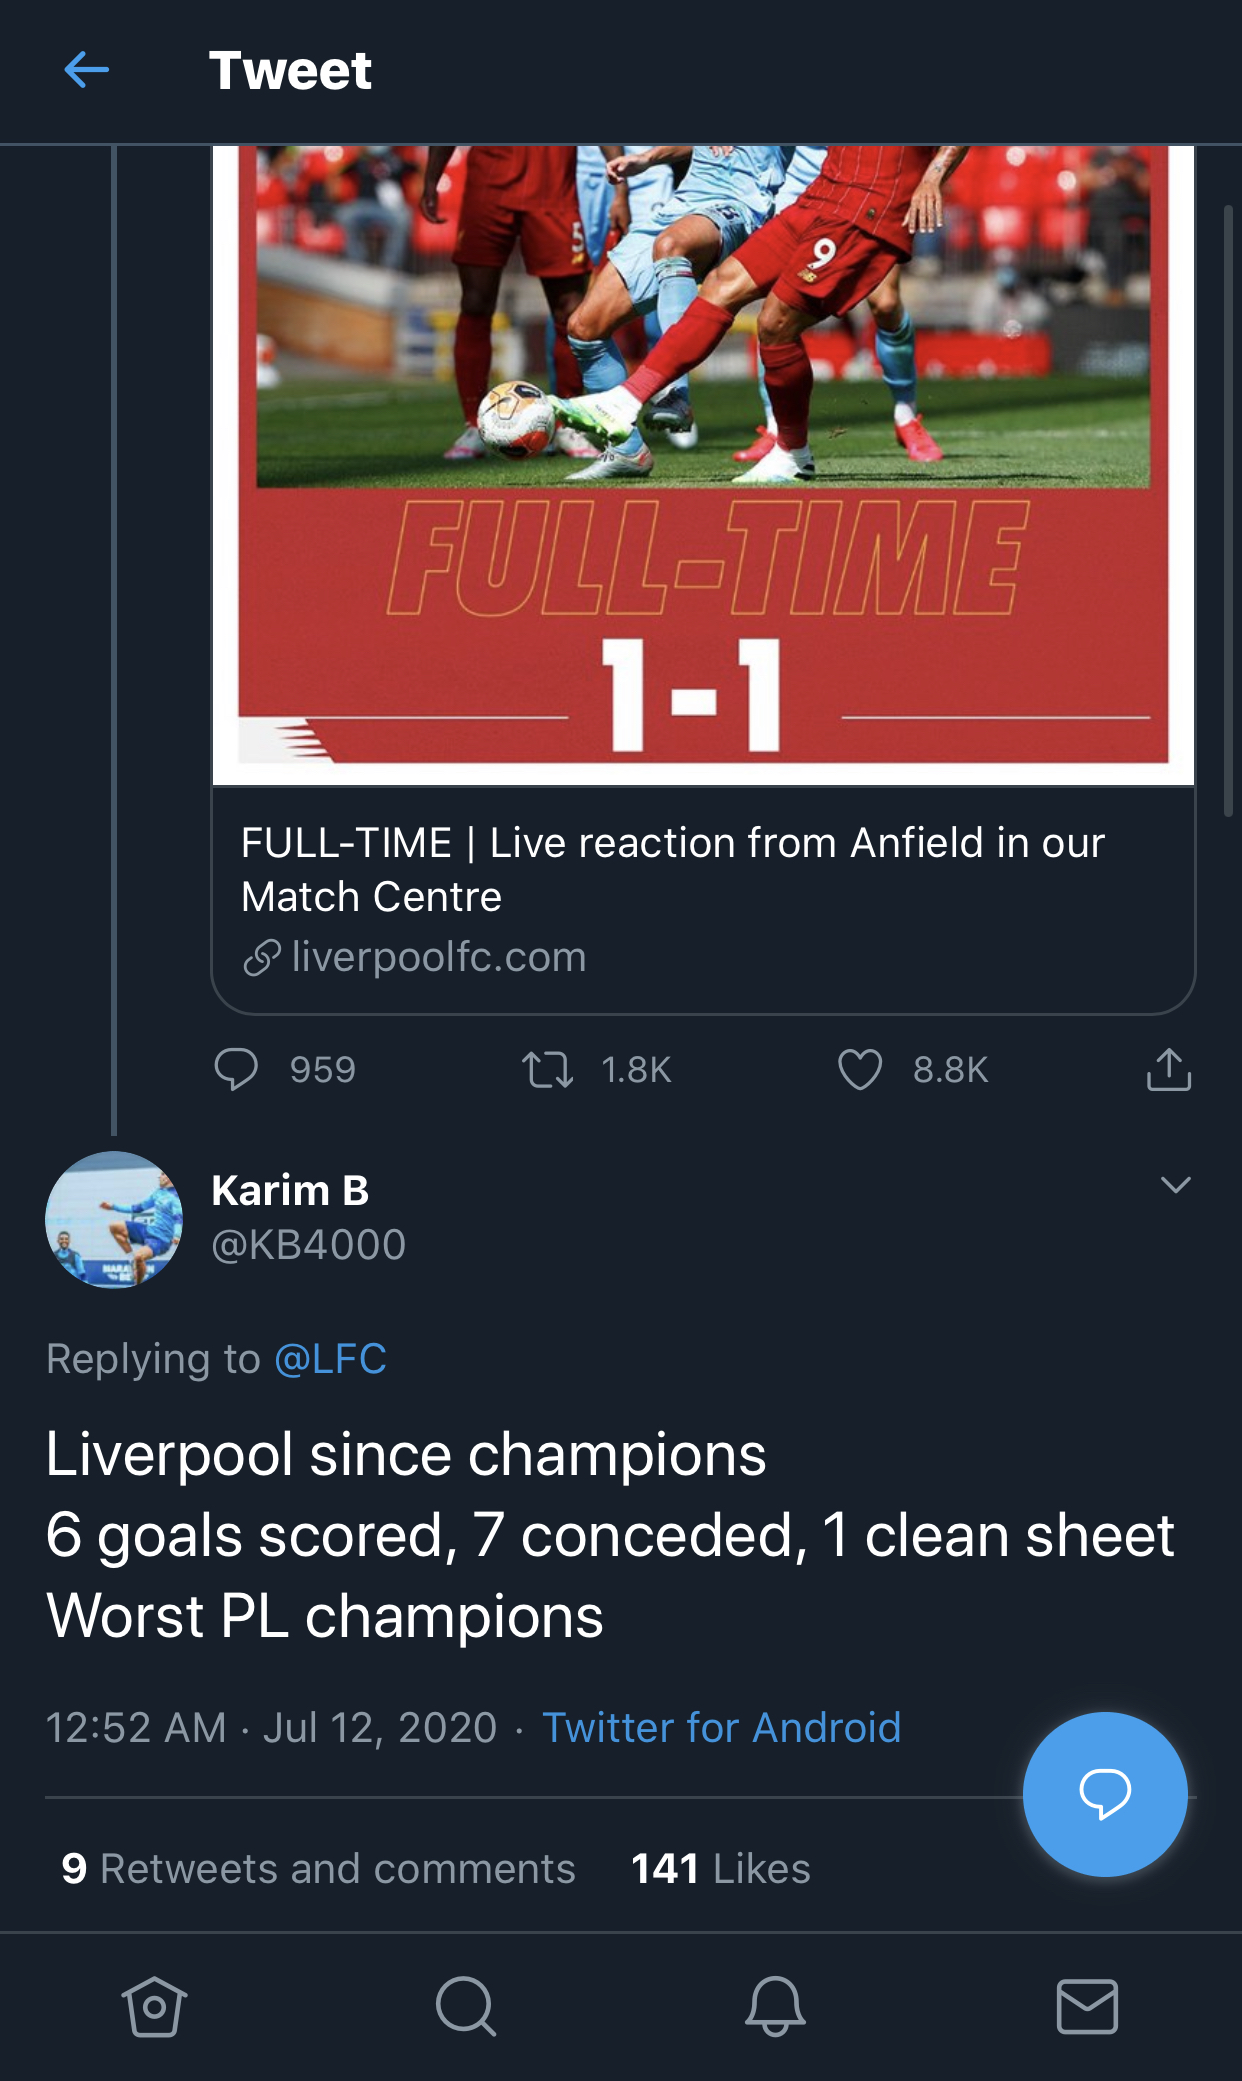Expand the tweet options chevron
Viewport: 1242px width, 2081px height.
[1175, 1185]
